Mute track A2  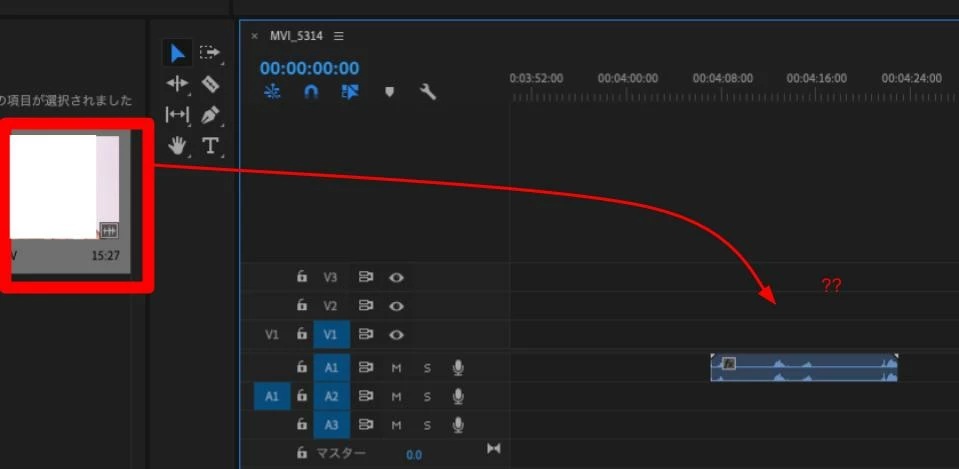396,396
